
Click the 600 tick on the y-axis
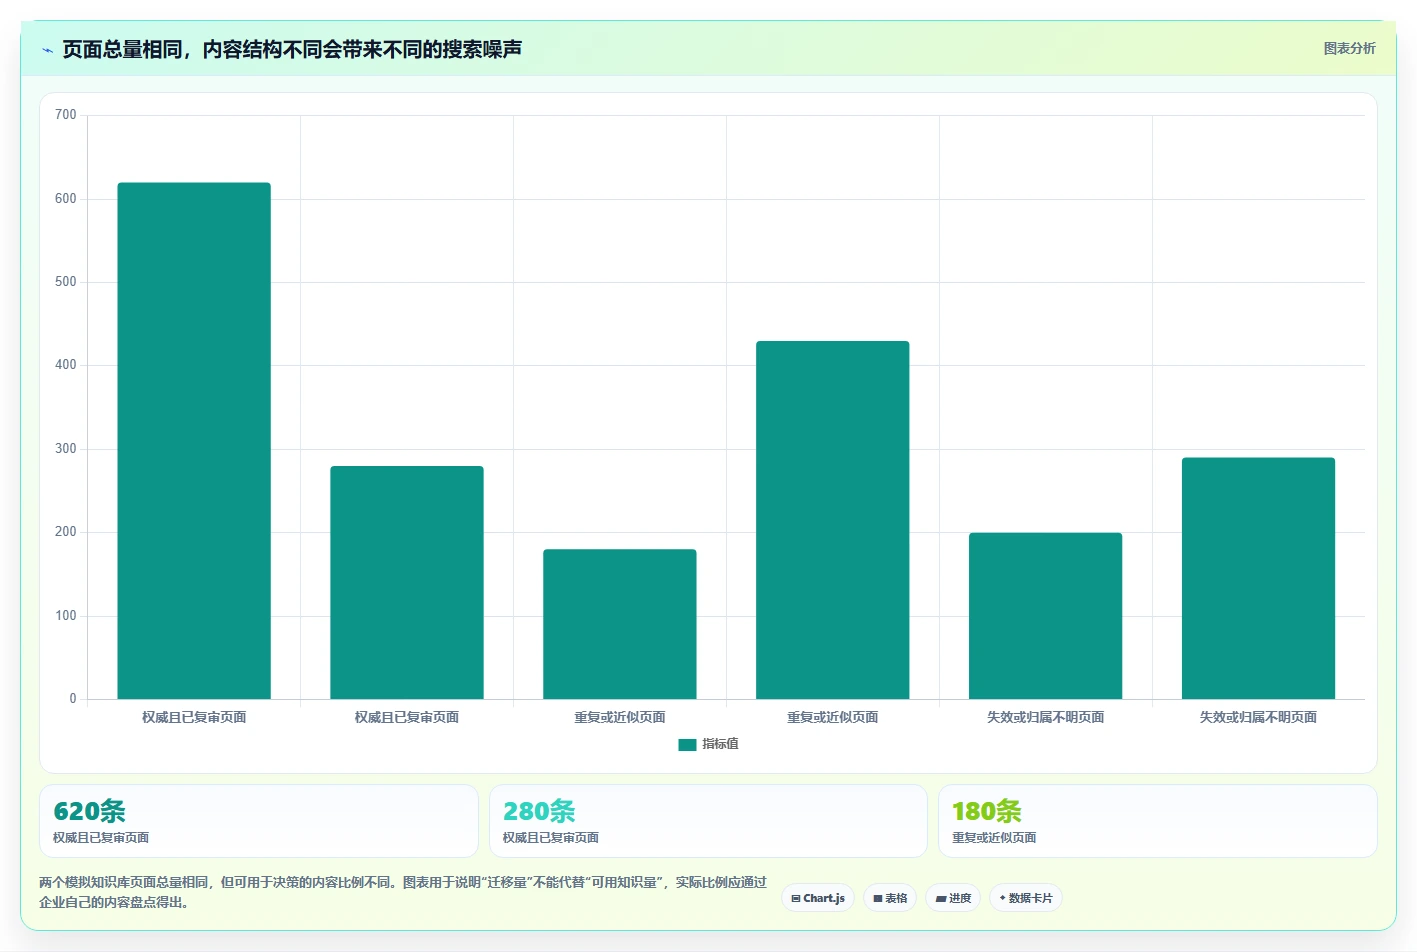pyautogui.click(x=66, y=199)
